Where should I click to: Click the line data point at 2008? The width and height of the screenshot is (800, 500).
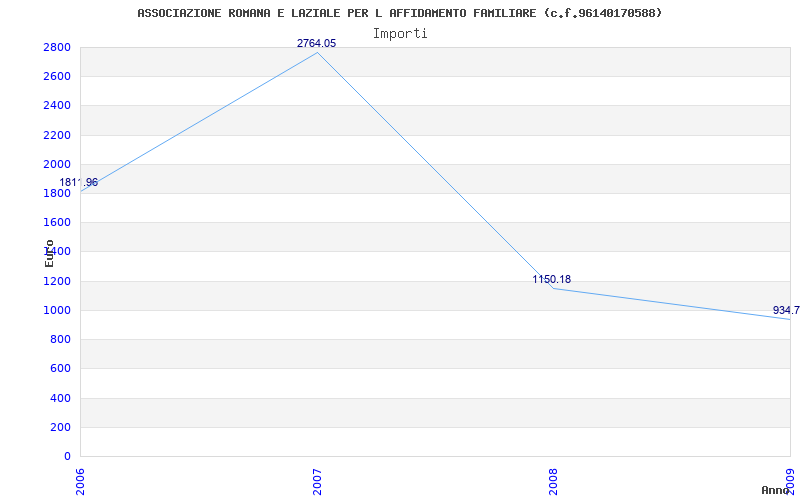click(554, 288)
